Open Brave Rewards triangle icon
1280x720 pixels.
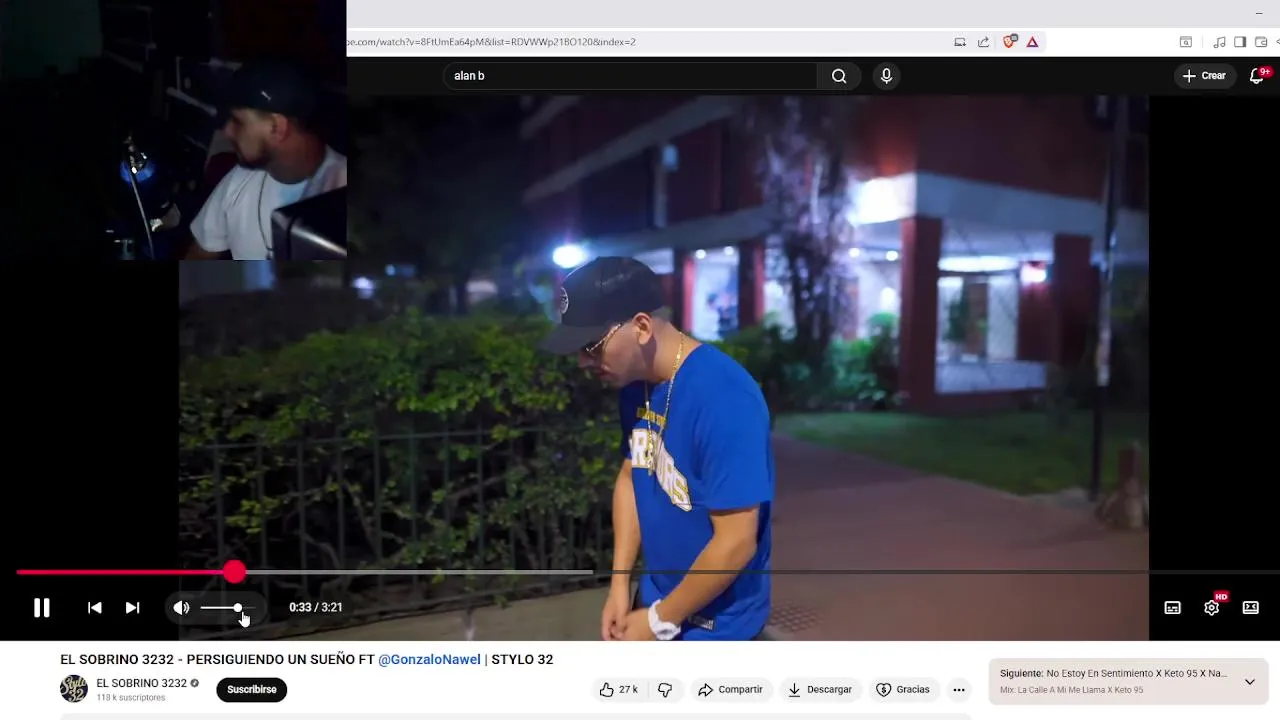[x=1032, y=42]
